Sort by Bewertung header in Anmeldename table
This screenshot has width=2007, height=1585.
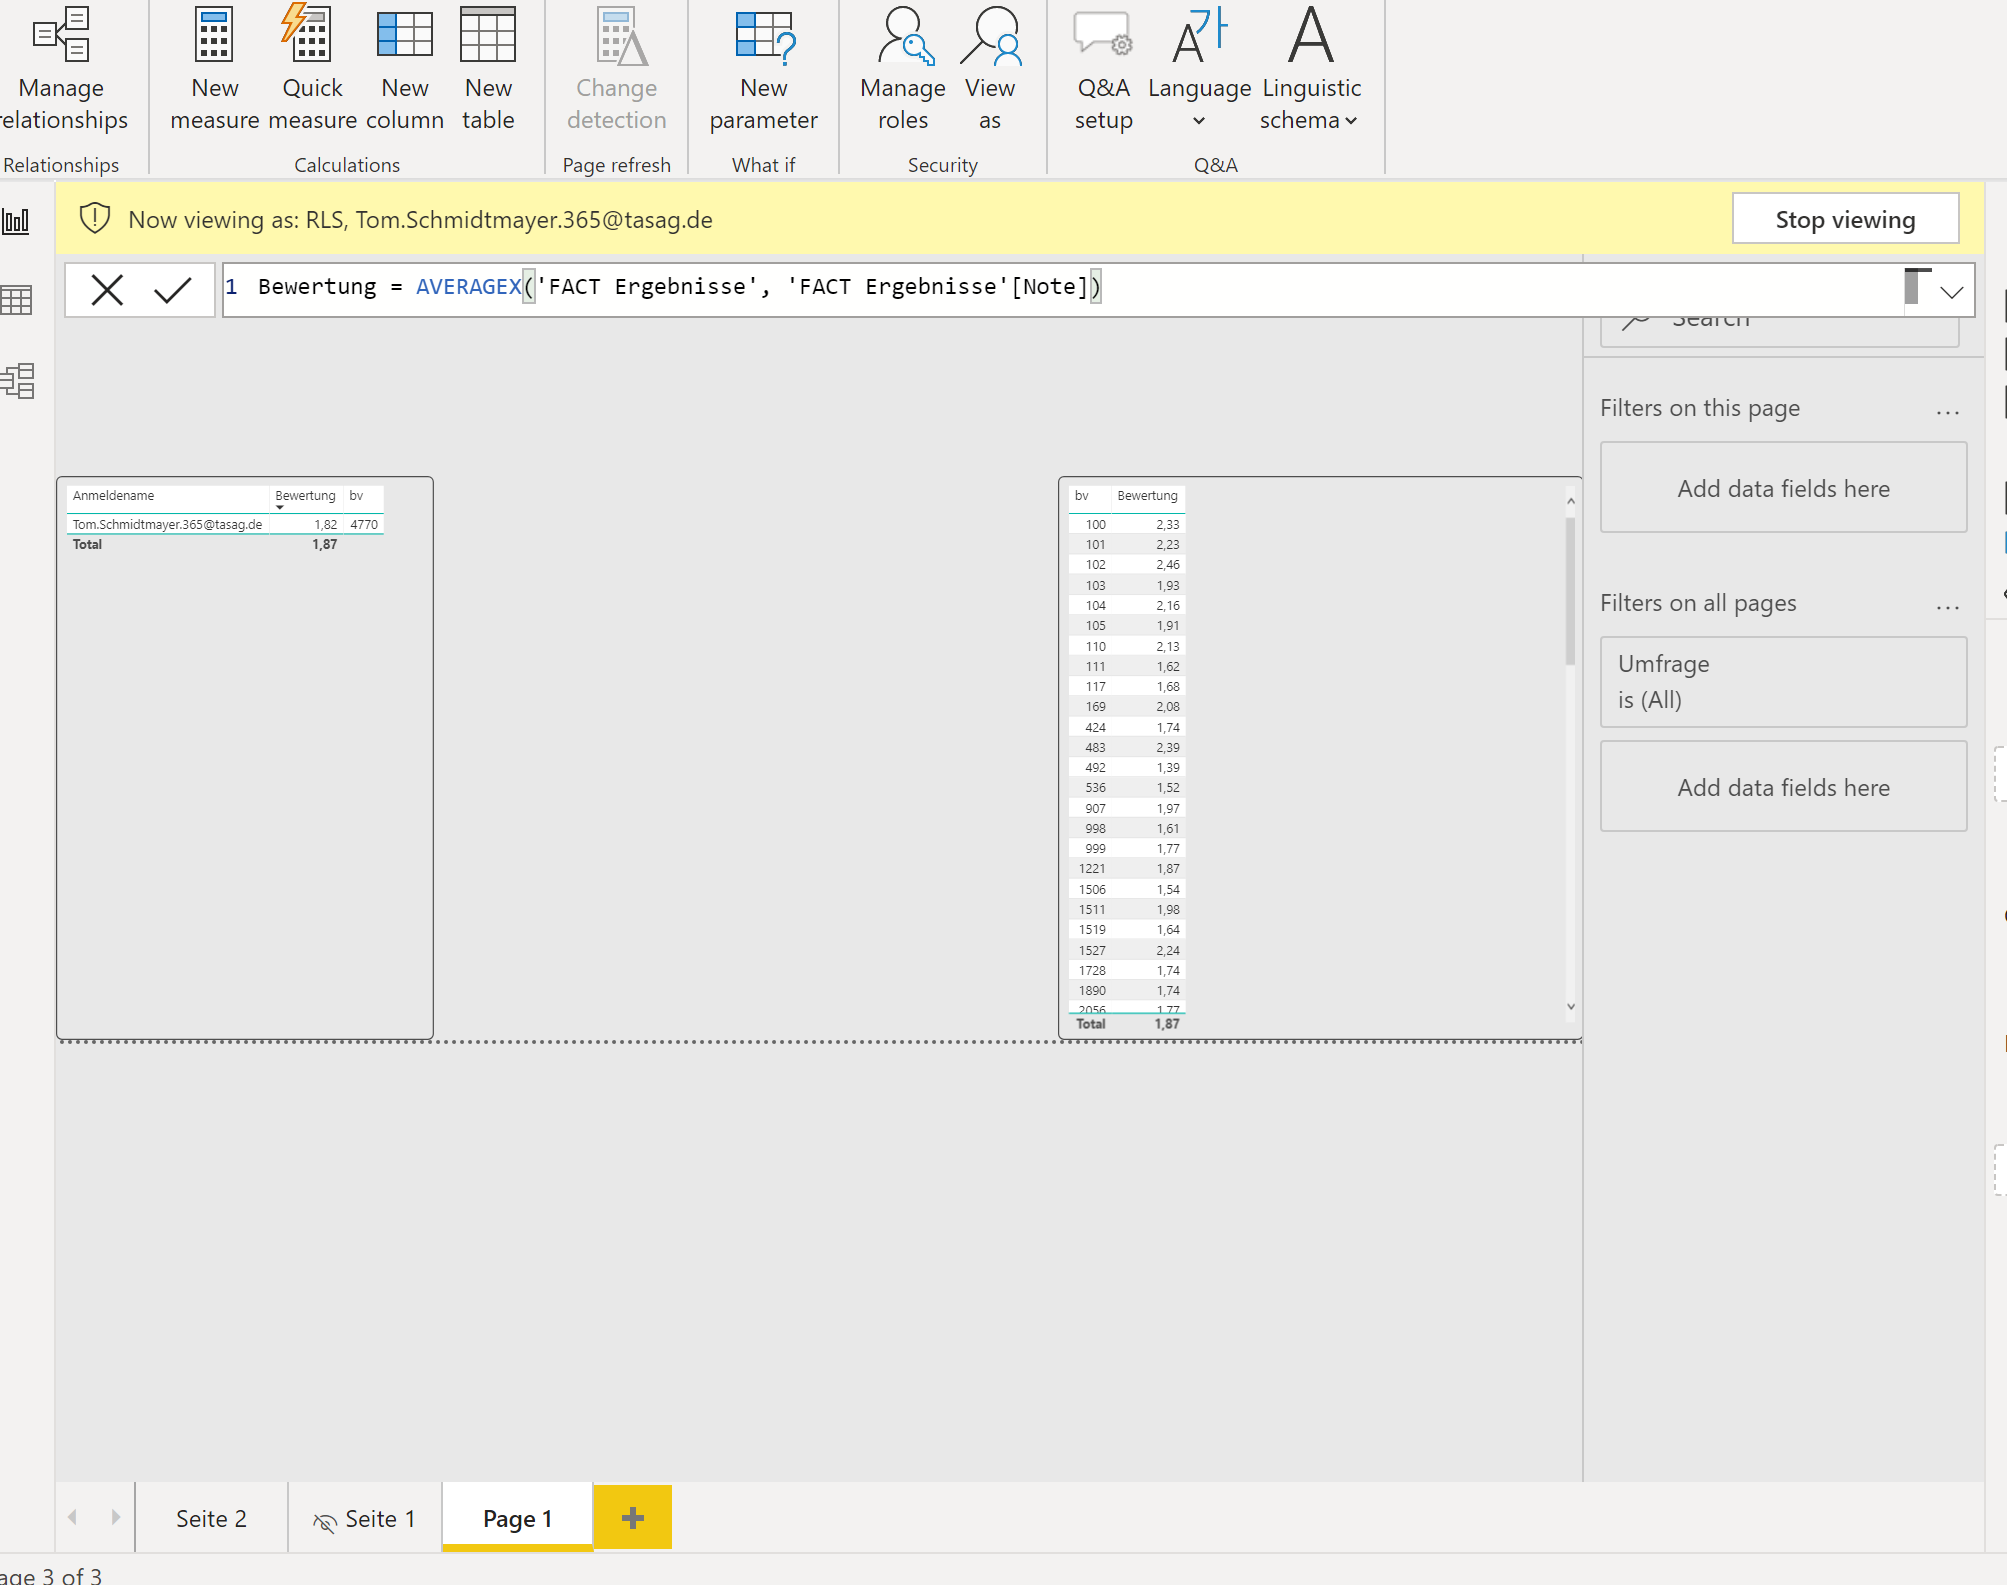(x=305, y=496)
